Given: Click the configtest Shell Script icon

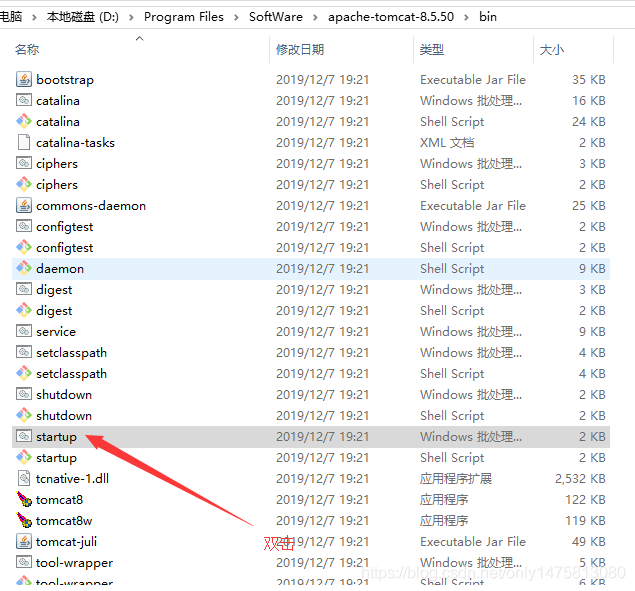Looking at the screenshot, I should [24, 247].
